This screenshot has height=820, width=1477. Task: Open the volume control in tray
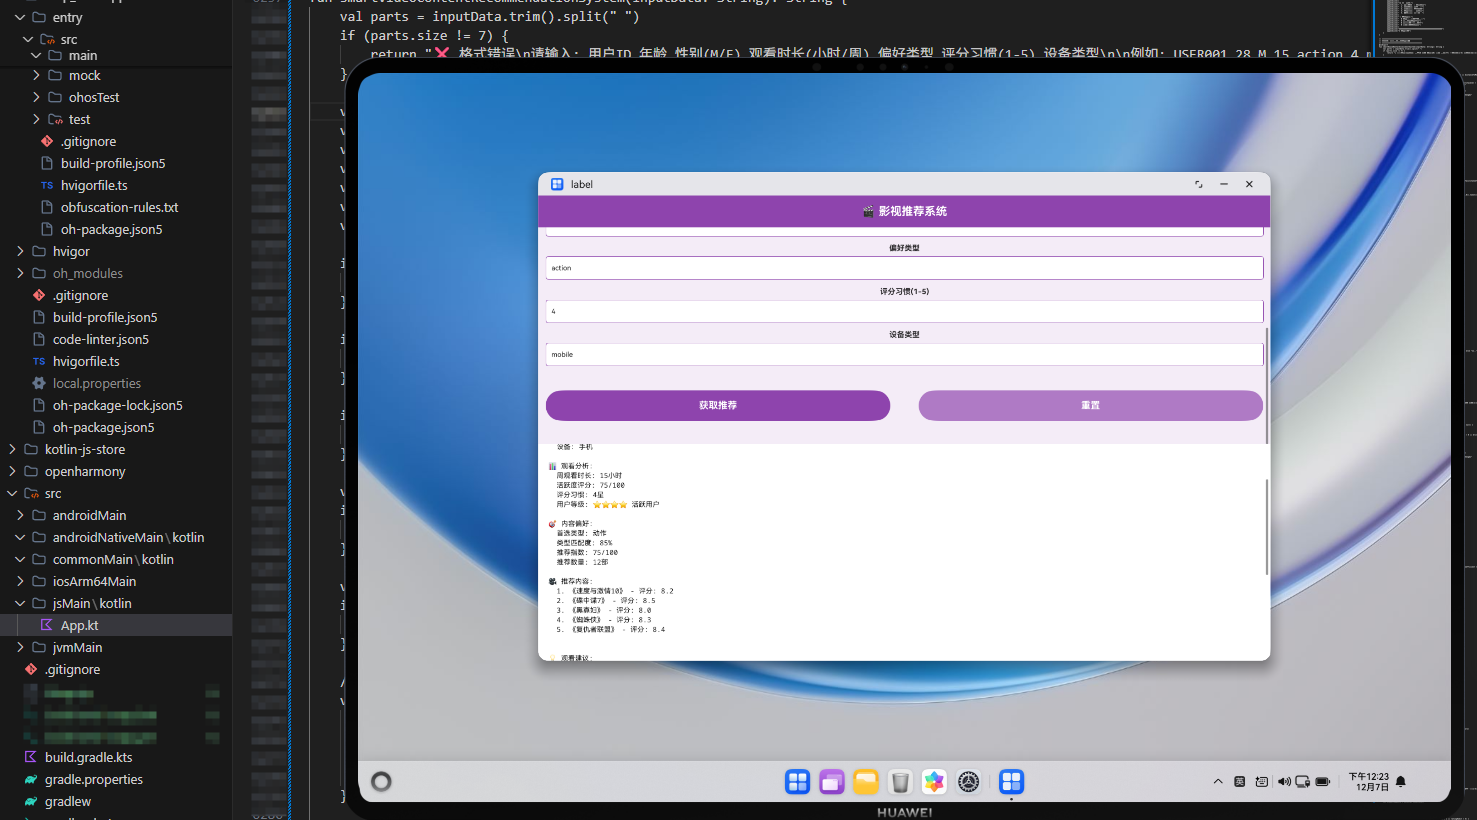click(1284, 782)
